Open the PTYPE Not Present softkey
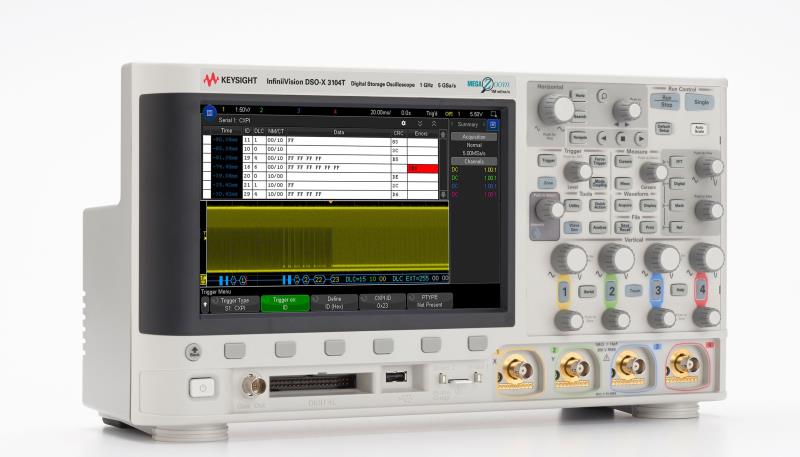This screenshot has width=800, height=457. point(430,301)
